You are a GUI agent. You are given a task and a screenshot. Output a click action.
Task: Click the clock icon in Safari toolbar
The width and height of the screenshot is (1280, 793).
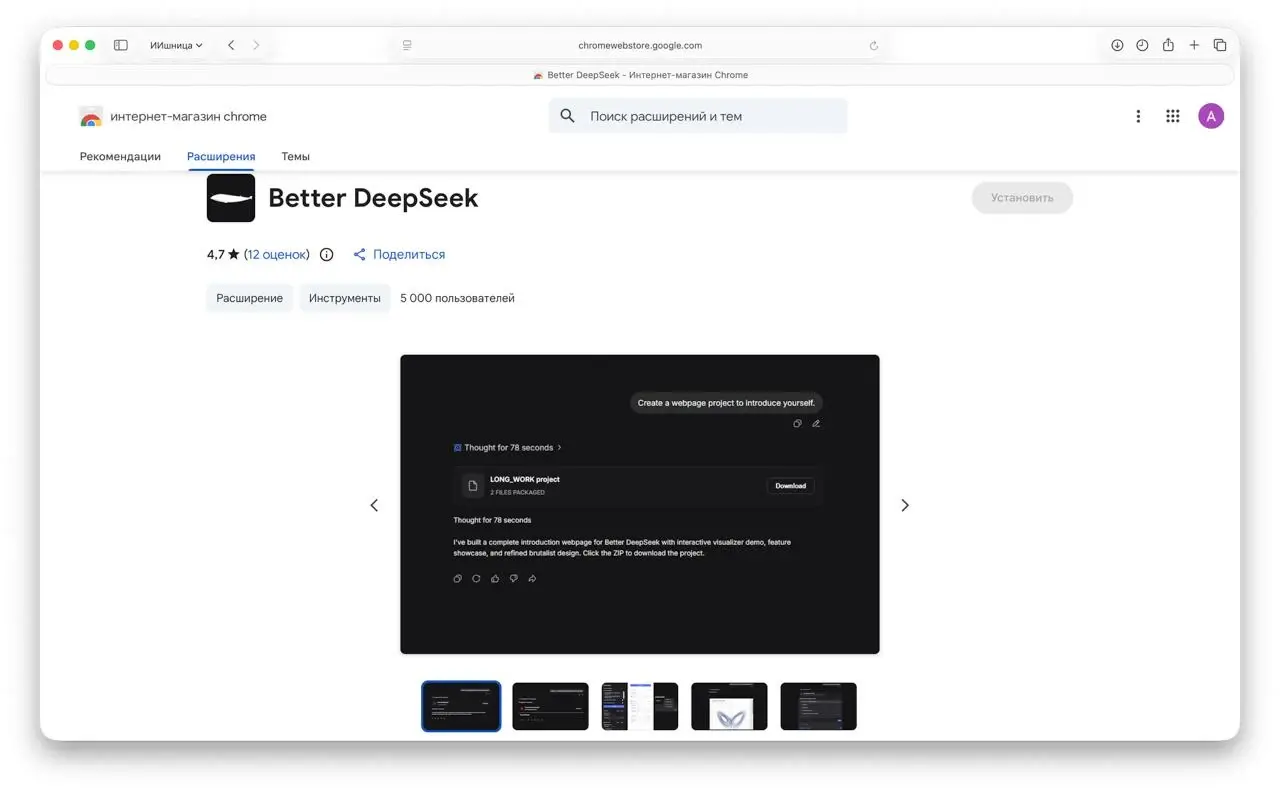tap(1142, 45)
